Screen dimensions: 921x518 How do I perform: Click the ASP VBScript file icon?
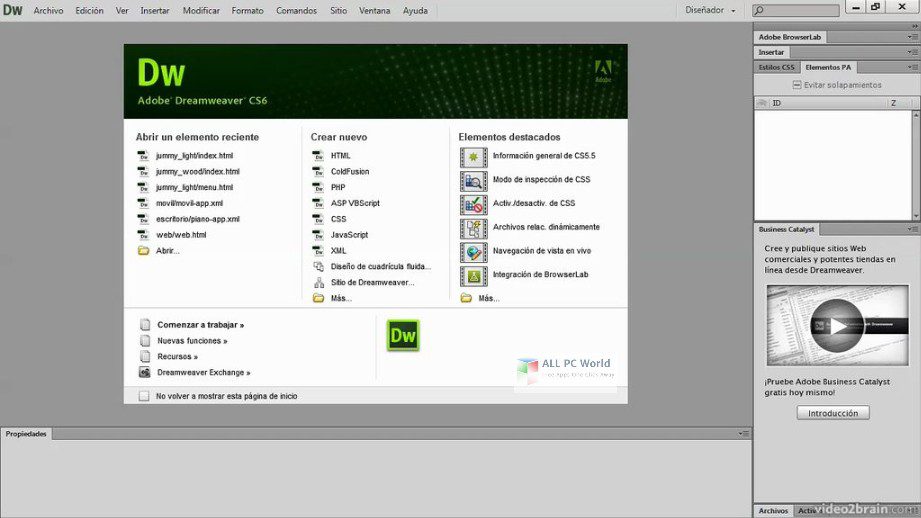(x=318, y=203)
